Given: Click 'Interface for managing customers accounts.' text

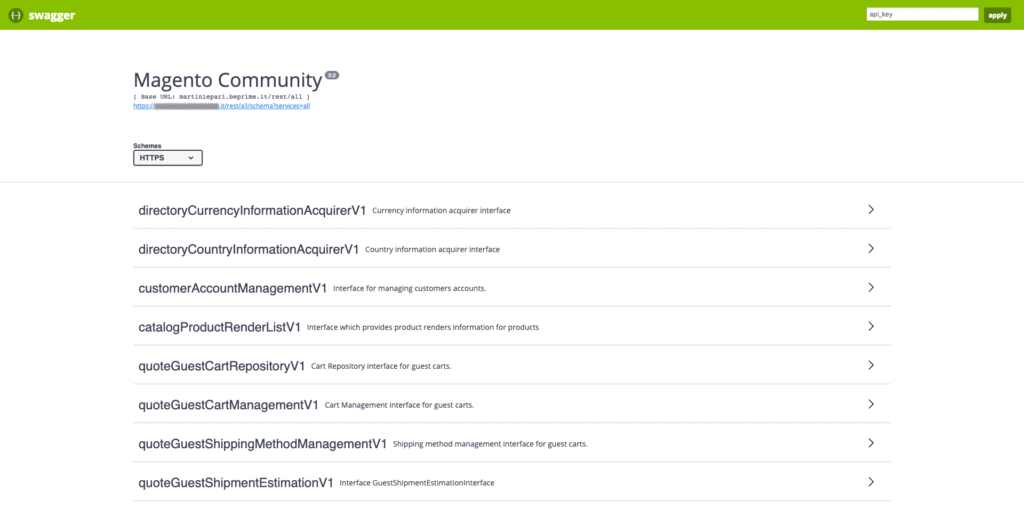Looking at the screenshot, I should [409, 288].
